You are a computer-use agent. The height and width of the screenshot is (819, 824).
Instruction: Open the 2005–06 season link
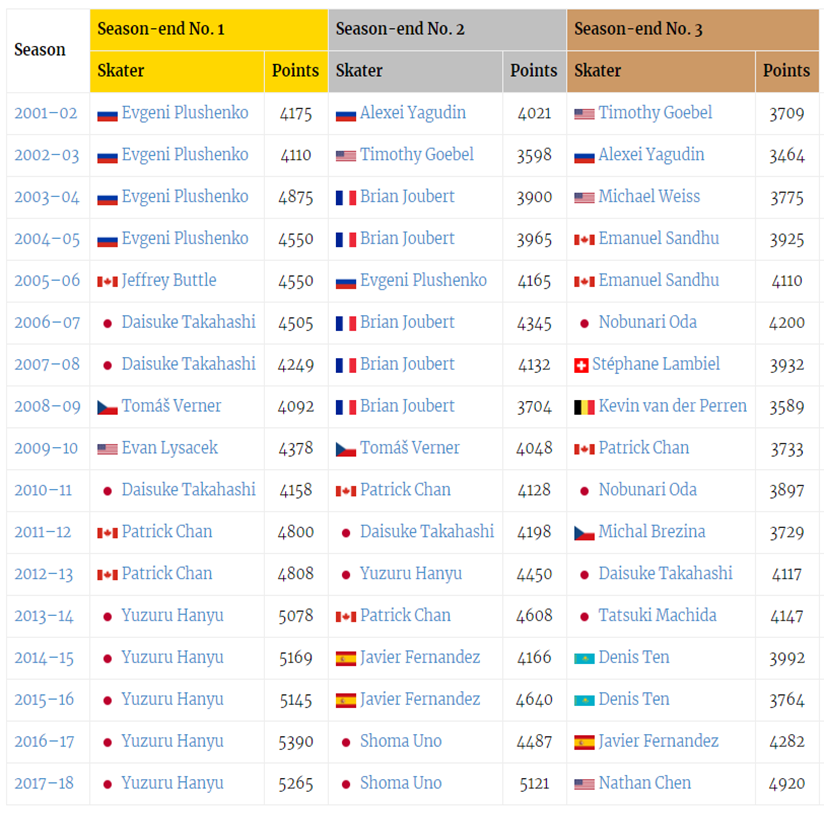pyautogui.click(x=46, y=281)
